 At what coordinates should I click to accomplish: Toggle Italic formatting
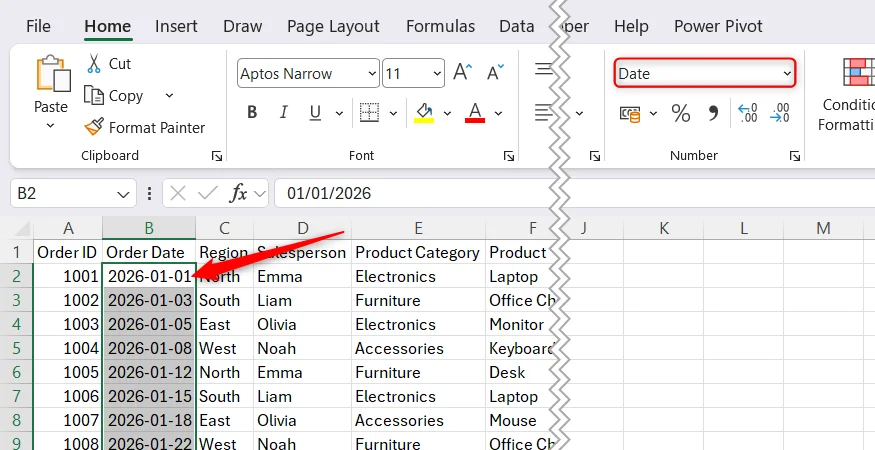pos(283,113)
